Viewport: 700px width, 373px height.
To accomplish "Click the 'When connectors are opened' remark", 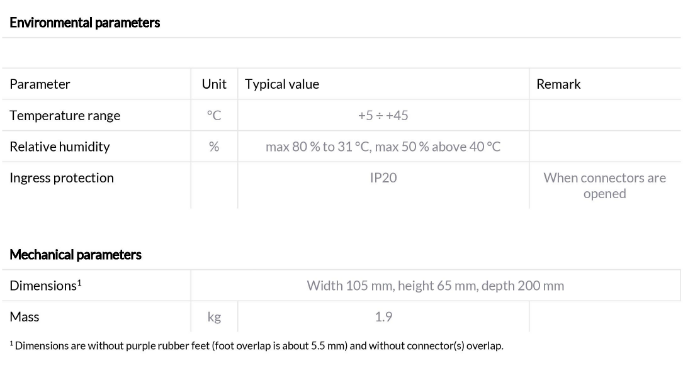I will [604, 186].
